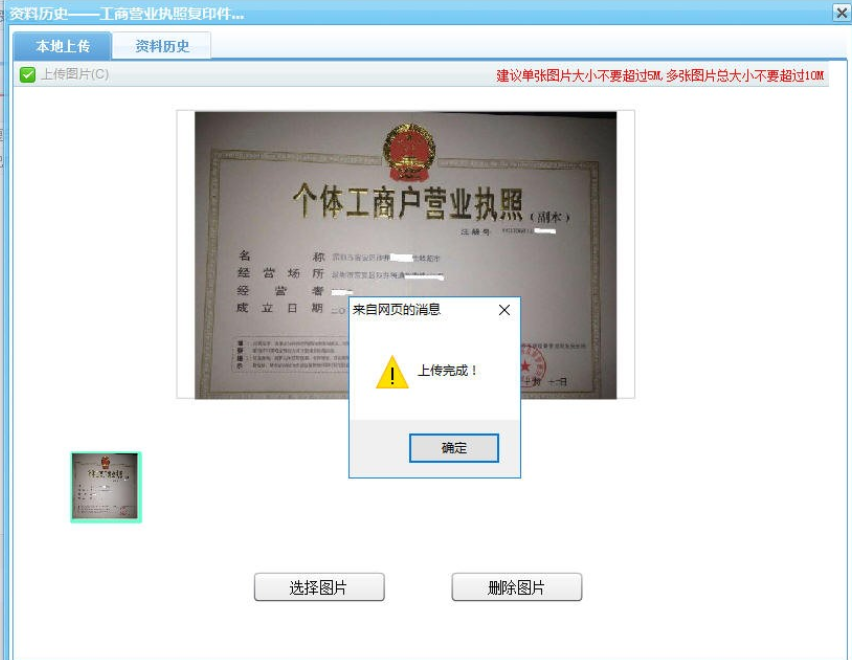This screenshot has width=852, height=660.
Task: Click 选择图片 to pick an image
Action: point(320,587)
